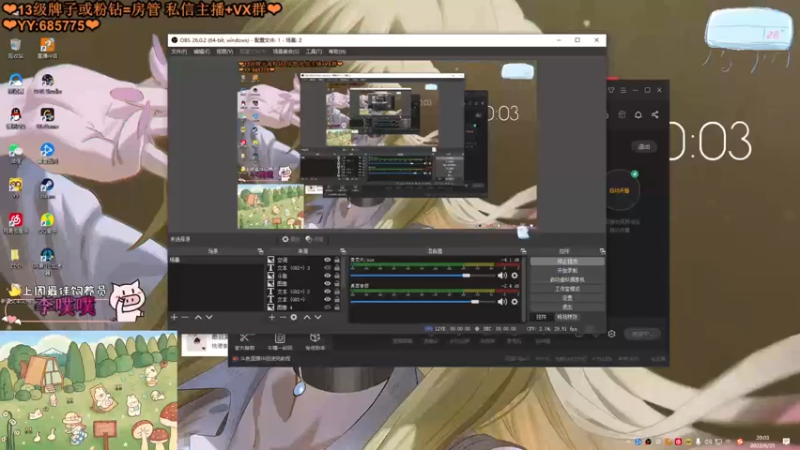Viewport: 800px width, 450px height.
Task: Open the settings gear in the background window footer
Action: point(611,334)
